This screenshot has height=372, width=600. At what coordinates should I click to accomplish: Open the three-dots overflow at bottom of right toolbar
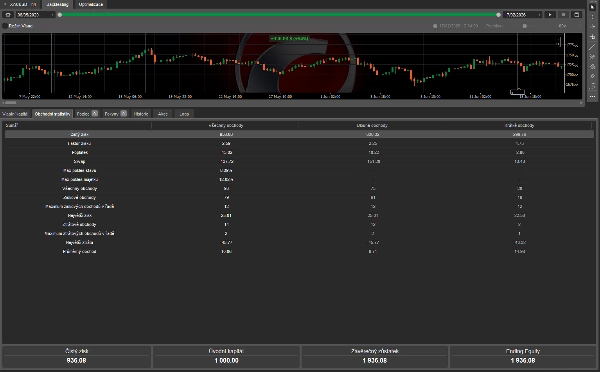[592, 96]
